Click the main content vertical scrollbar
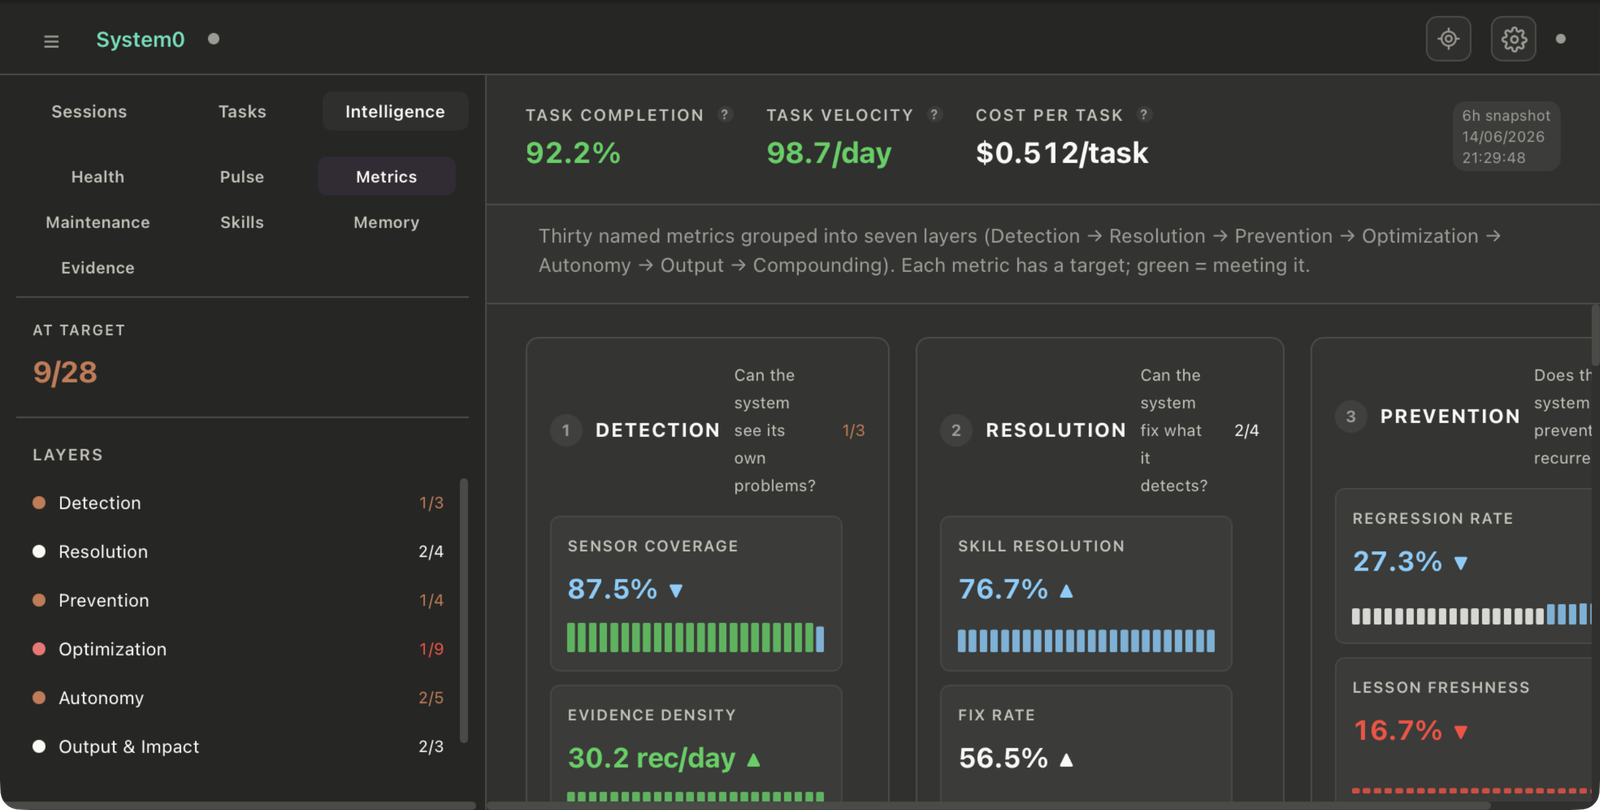 click(x=1595, y=335)
